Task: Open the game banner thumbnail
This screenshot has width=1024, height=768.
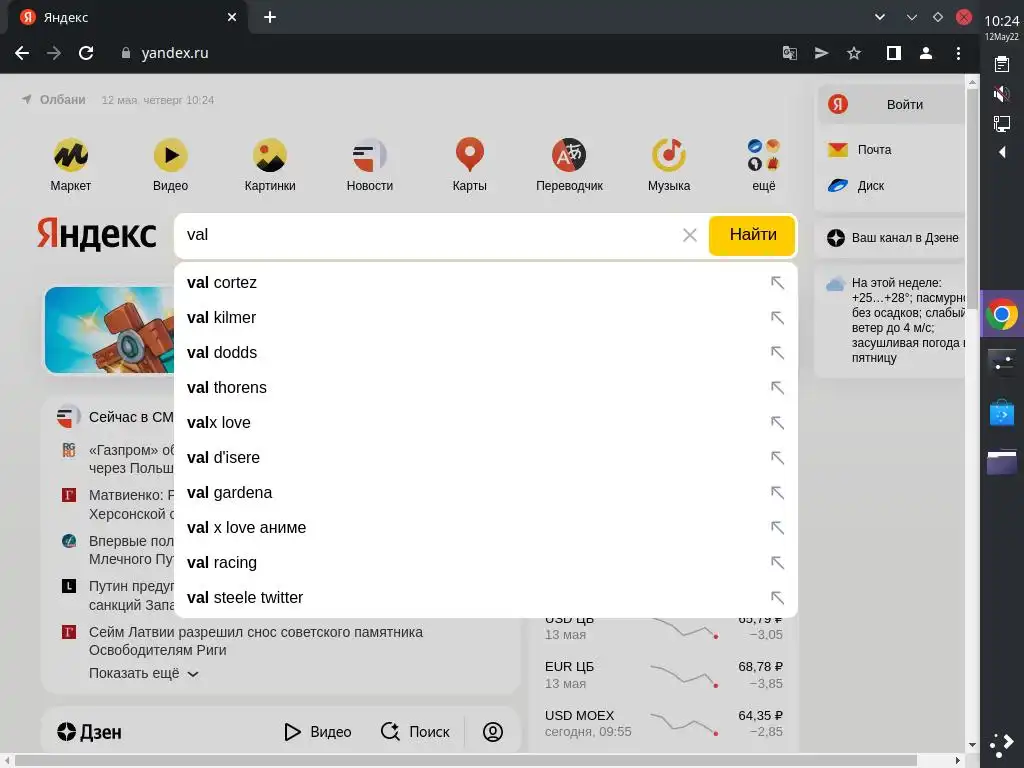Action: (x=110, y=330)
